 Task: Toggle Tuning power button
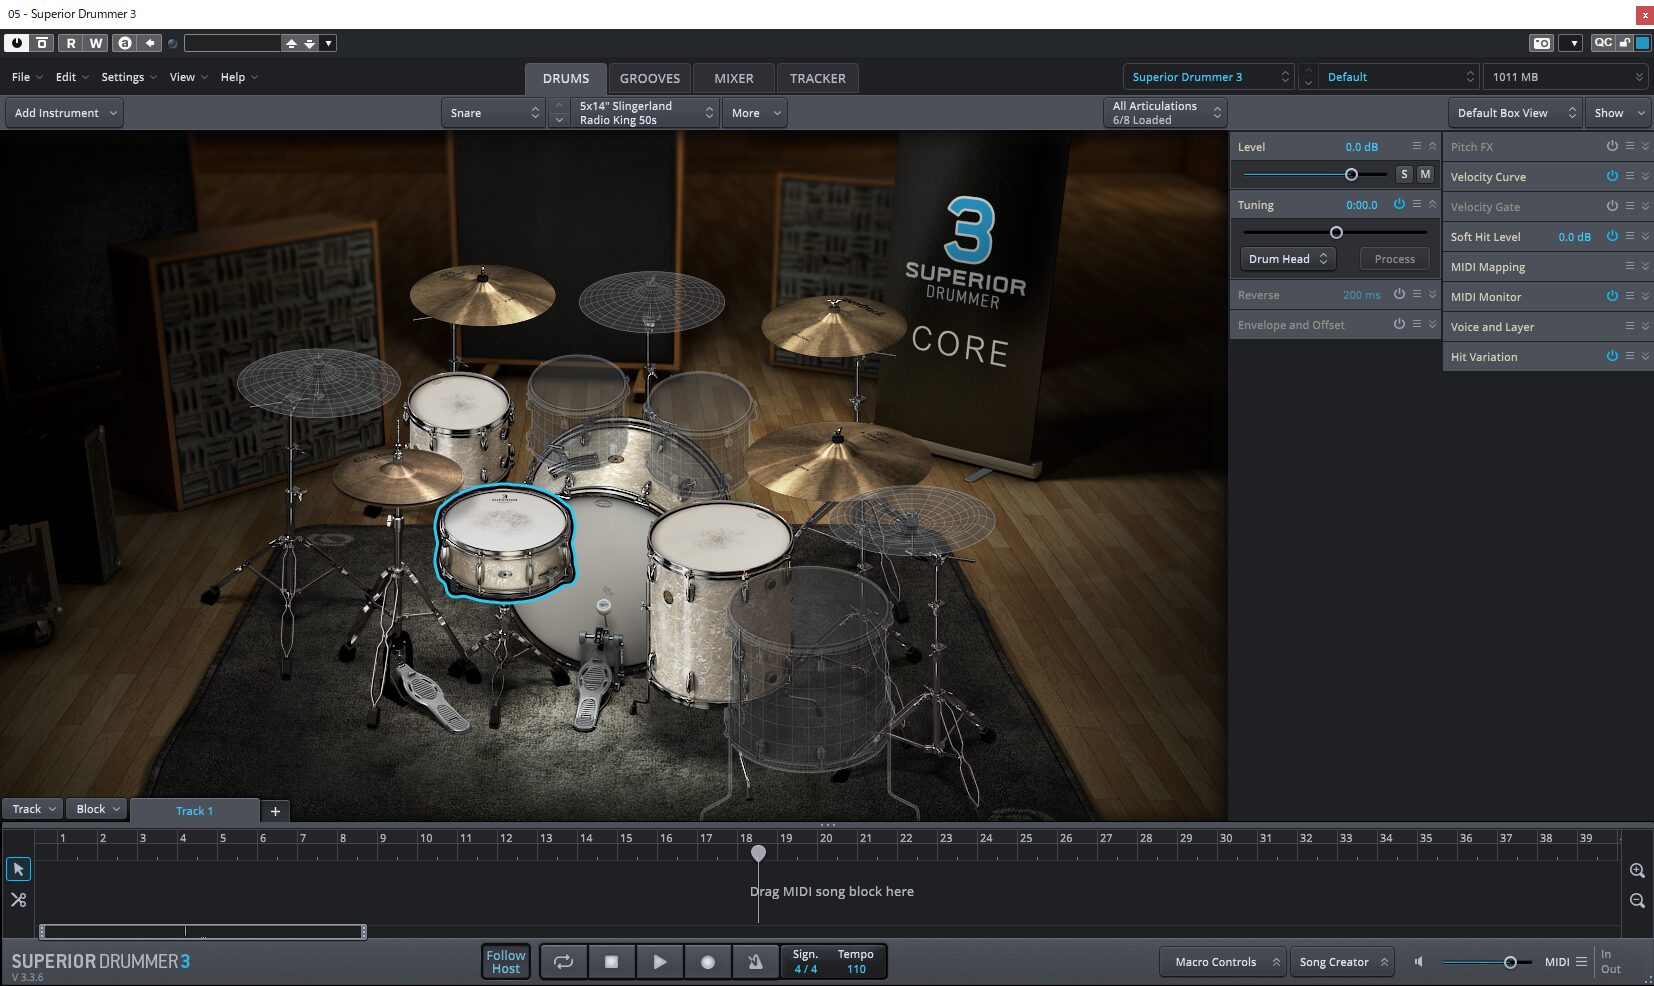[1399, 204]
